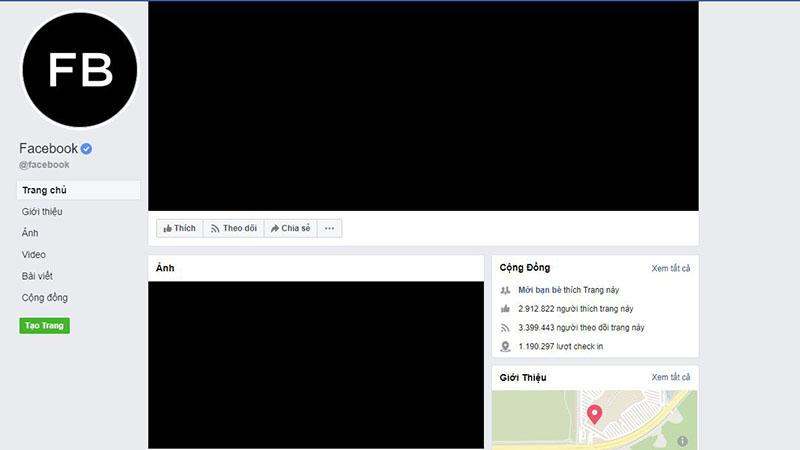Click Xem tất cả in Giới Thiệu
The image size is (800, 450).
click(670, 377)
